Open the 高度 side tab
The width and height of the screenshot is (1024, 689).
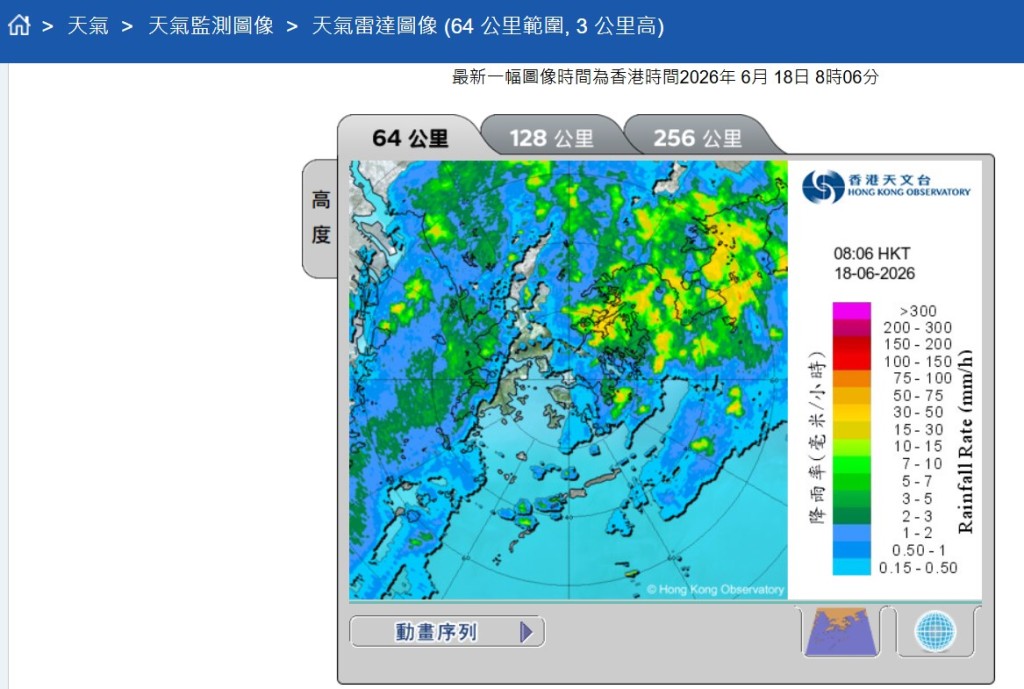click(320, 217)
